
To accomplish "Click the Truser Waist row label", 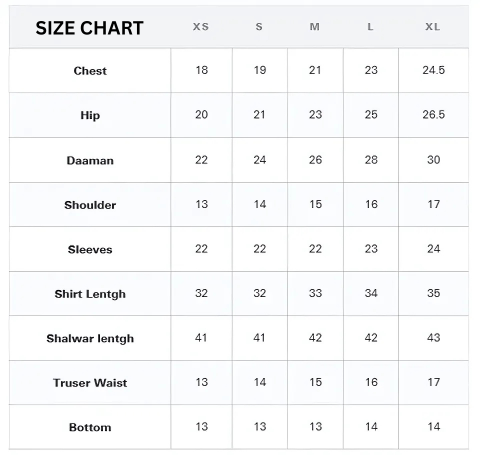I will point(90,383).
